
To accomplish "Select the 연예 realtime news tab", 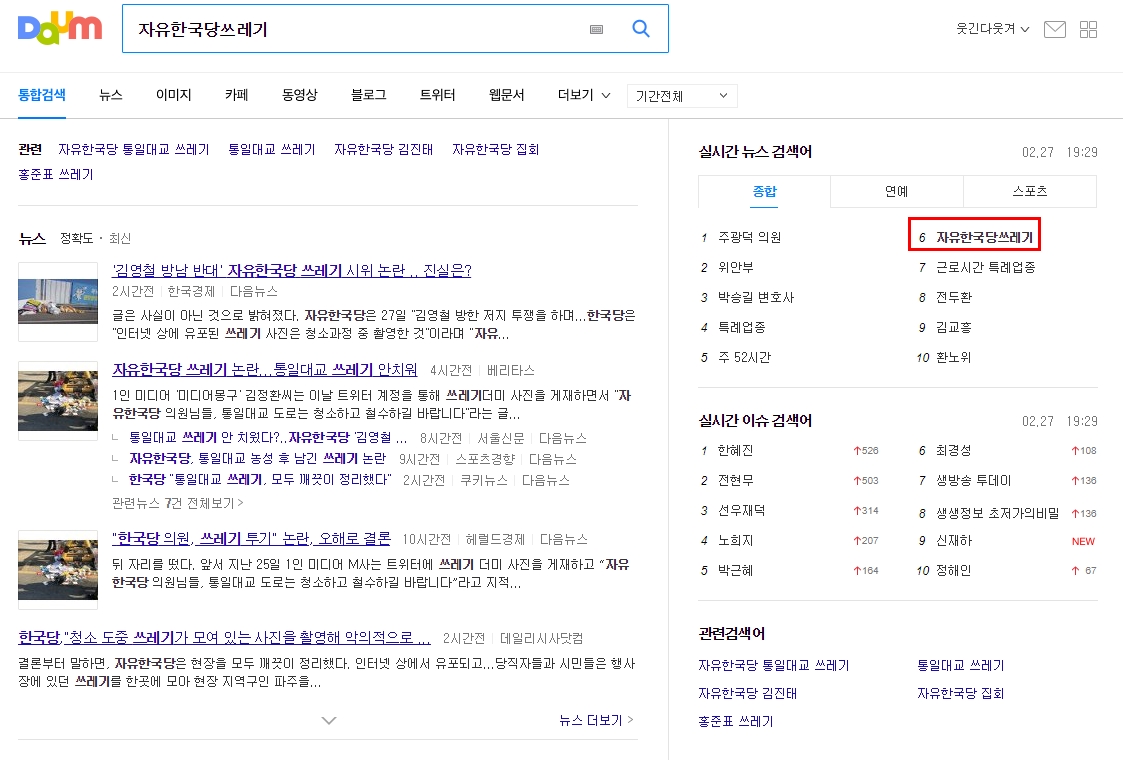I will pos(896,191).
